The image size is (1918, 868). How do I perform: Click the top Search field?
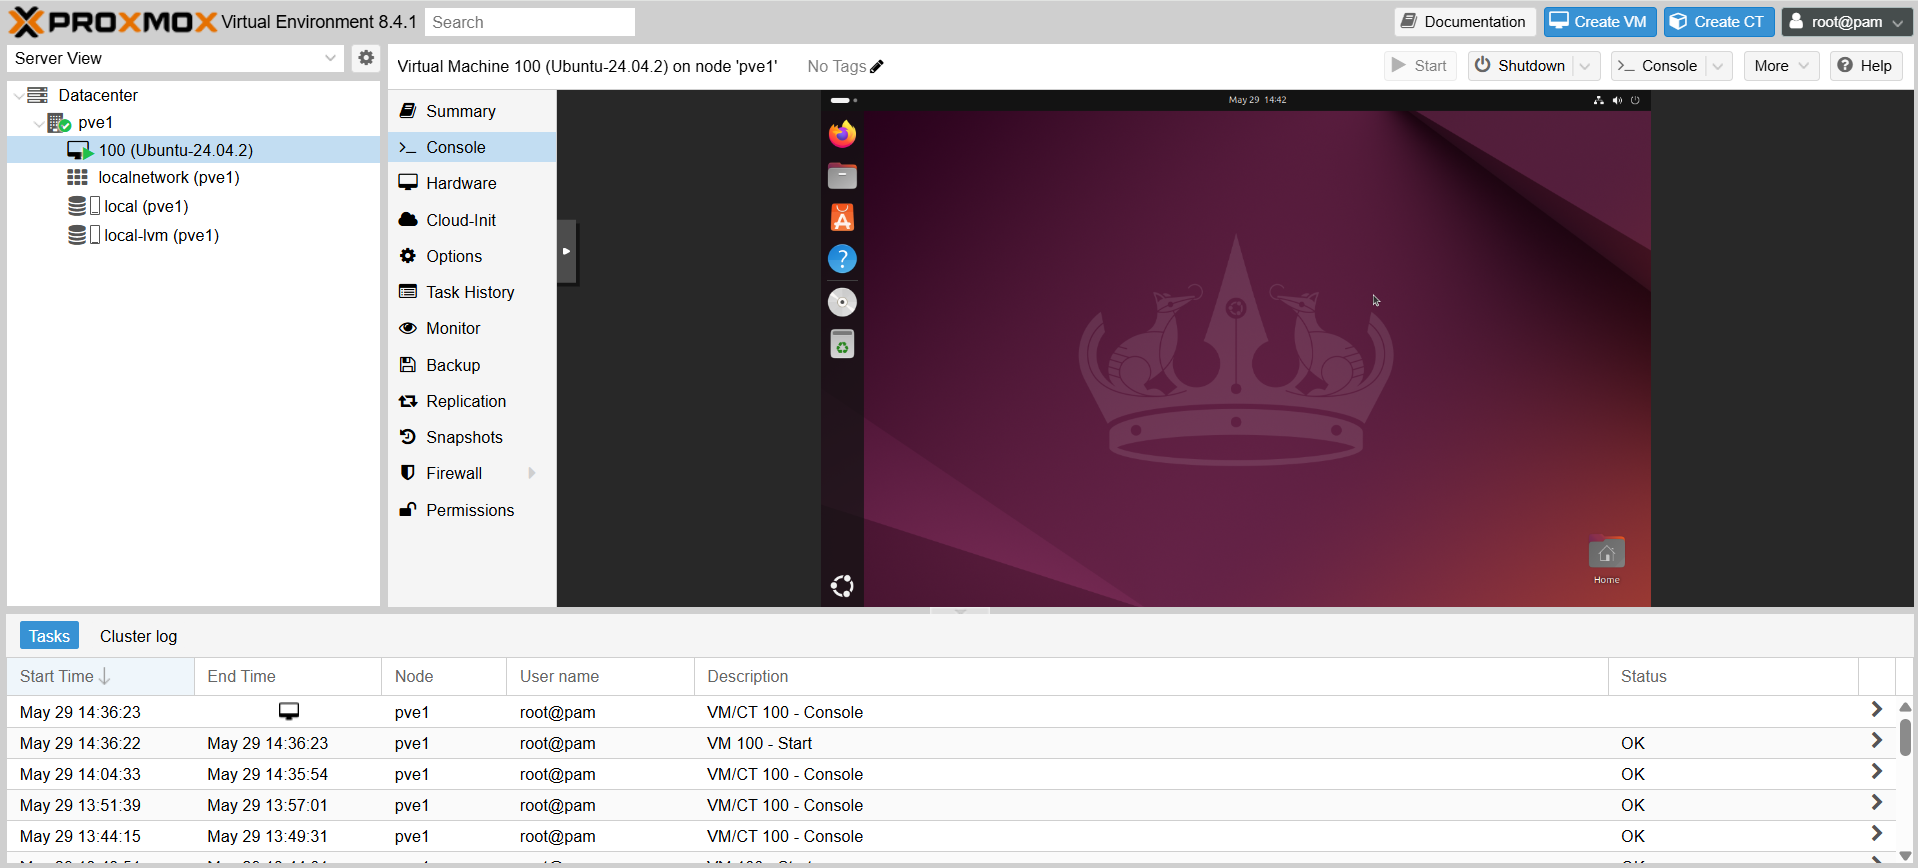pyautogui.click(x=530, y=22)
